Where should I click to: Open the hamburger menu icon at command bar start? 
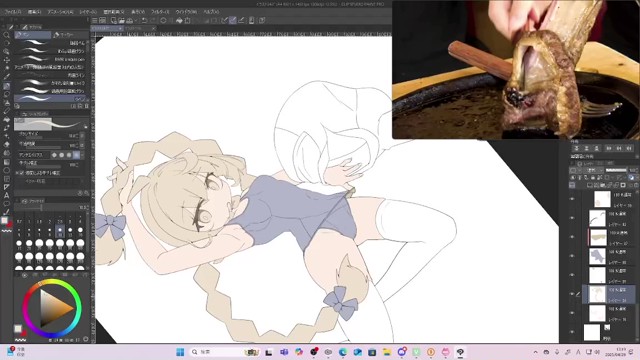tap(94, 20)
